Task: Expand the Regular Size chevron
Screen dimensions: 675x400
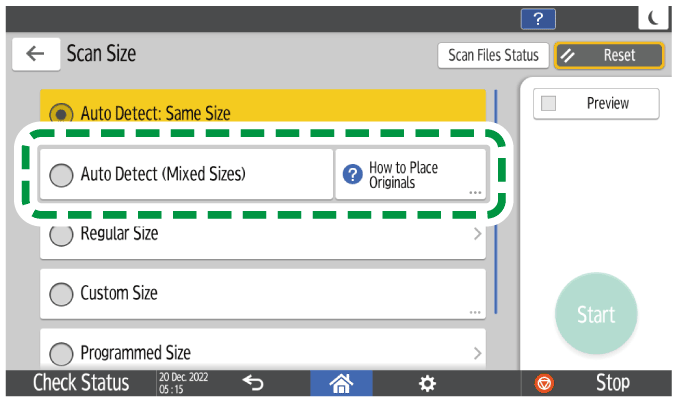Action: point(476,234)
